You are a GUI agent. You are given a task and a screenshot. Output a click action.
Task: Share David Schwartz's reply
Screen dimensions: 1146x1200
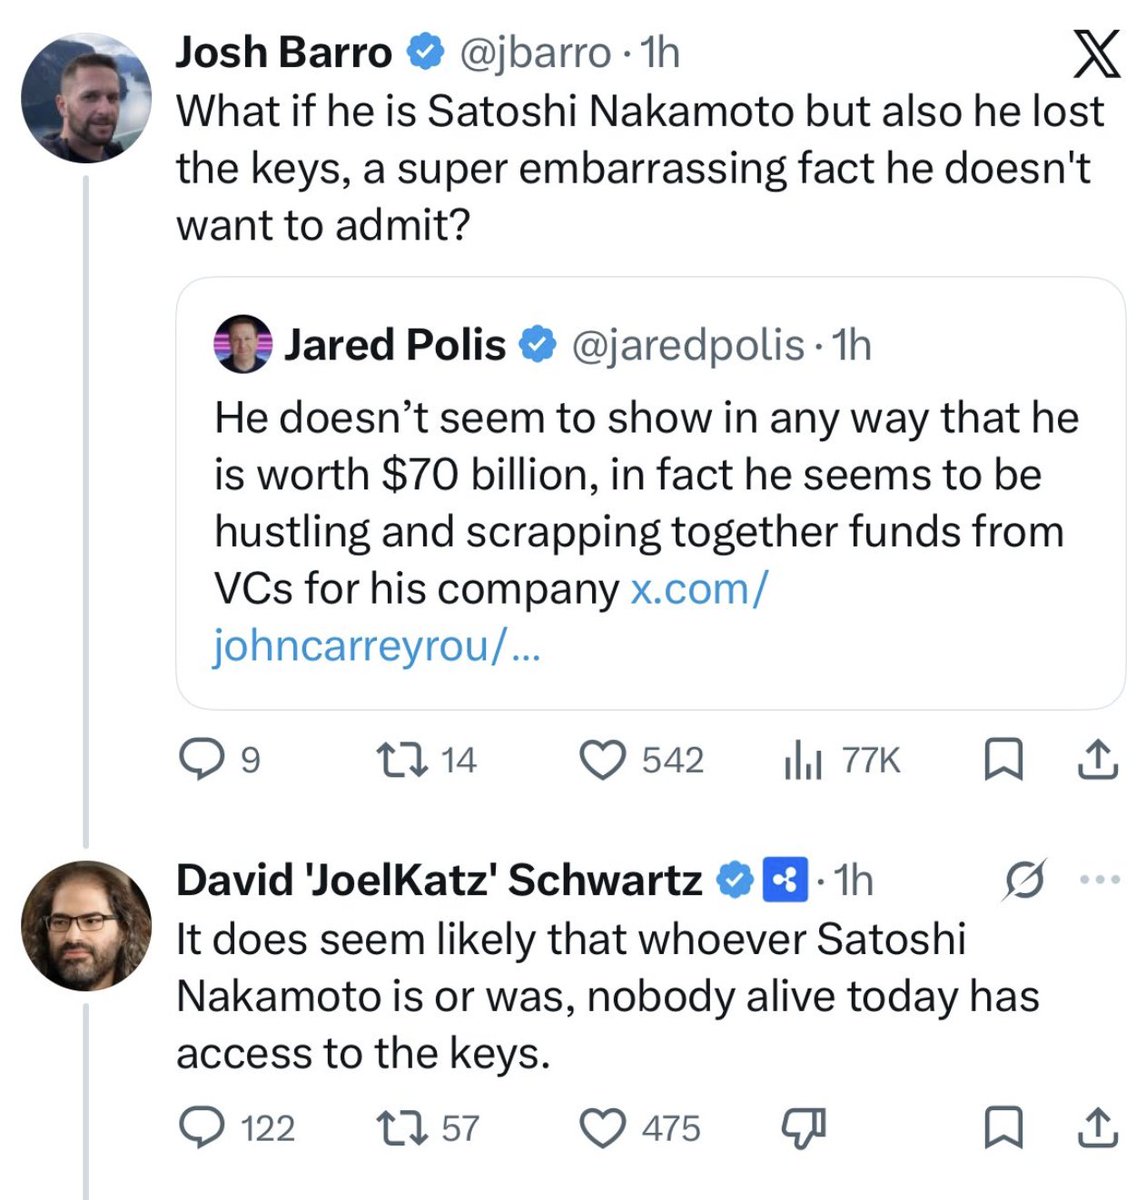click(x=1096, y=1128)
